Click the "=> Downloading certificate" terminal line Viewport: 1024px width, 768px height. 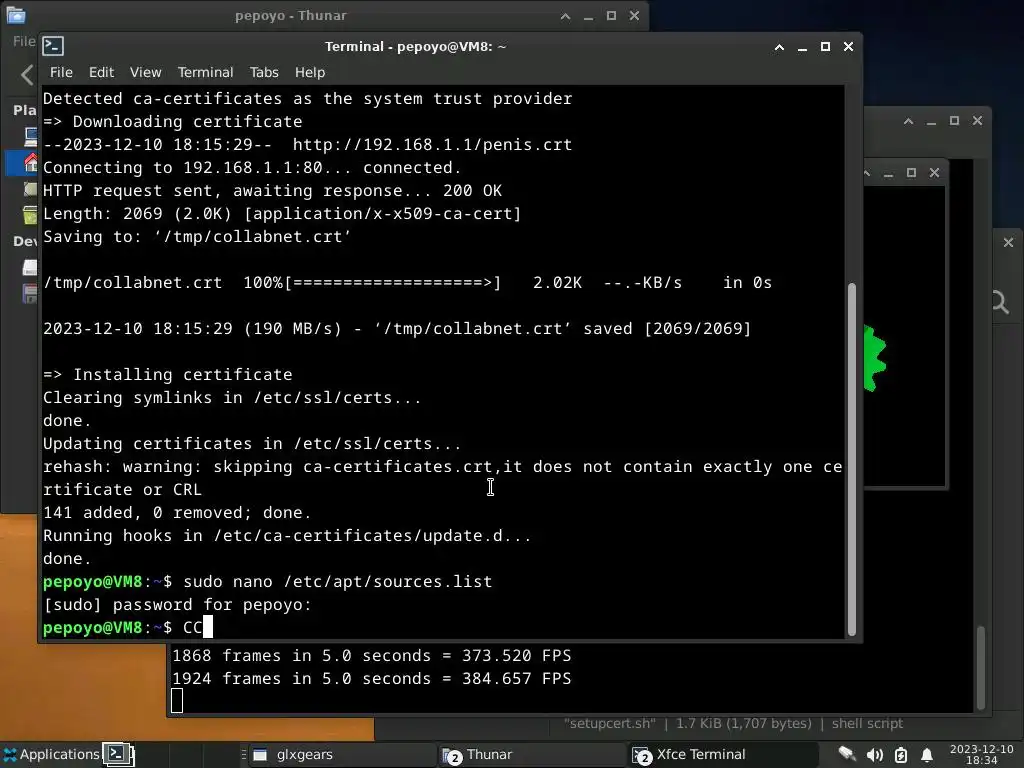(x=172, y=121)
